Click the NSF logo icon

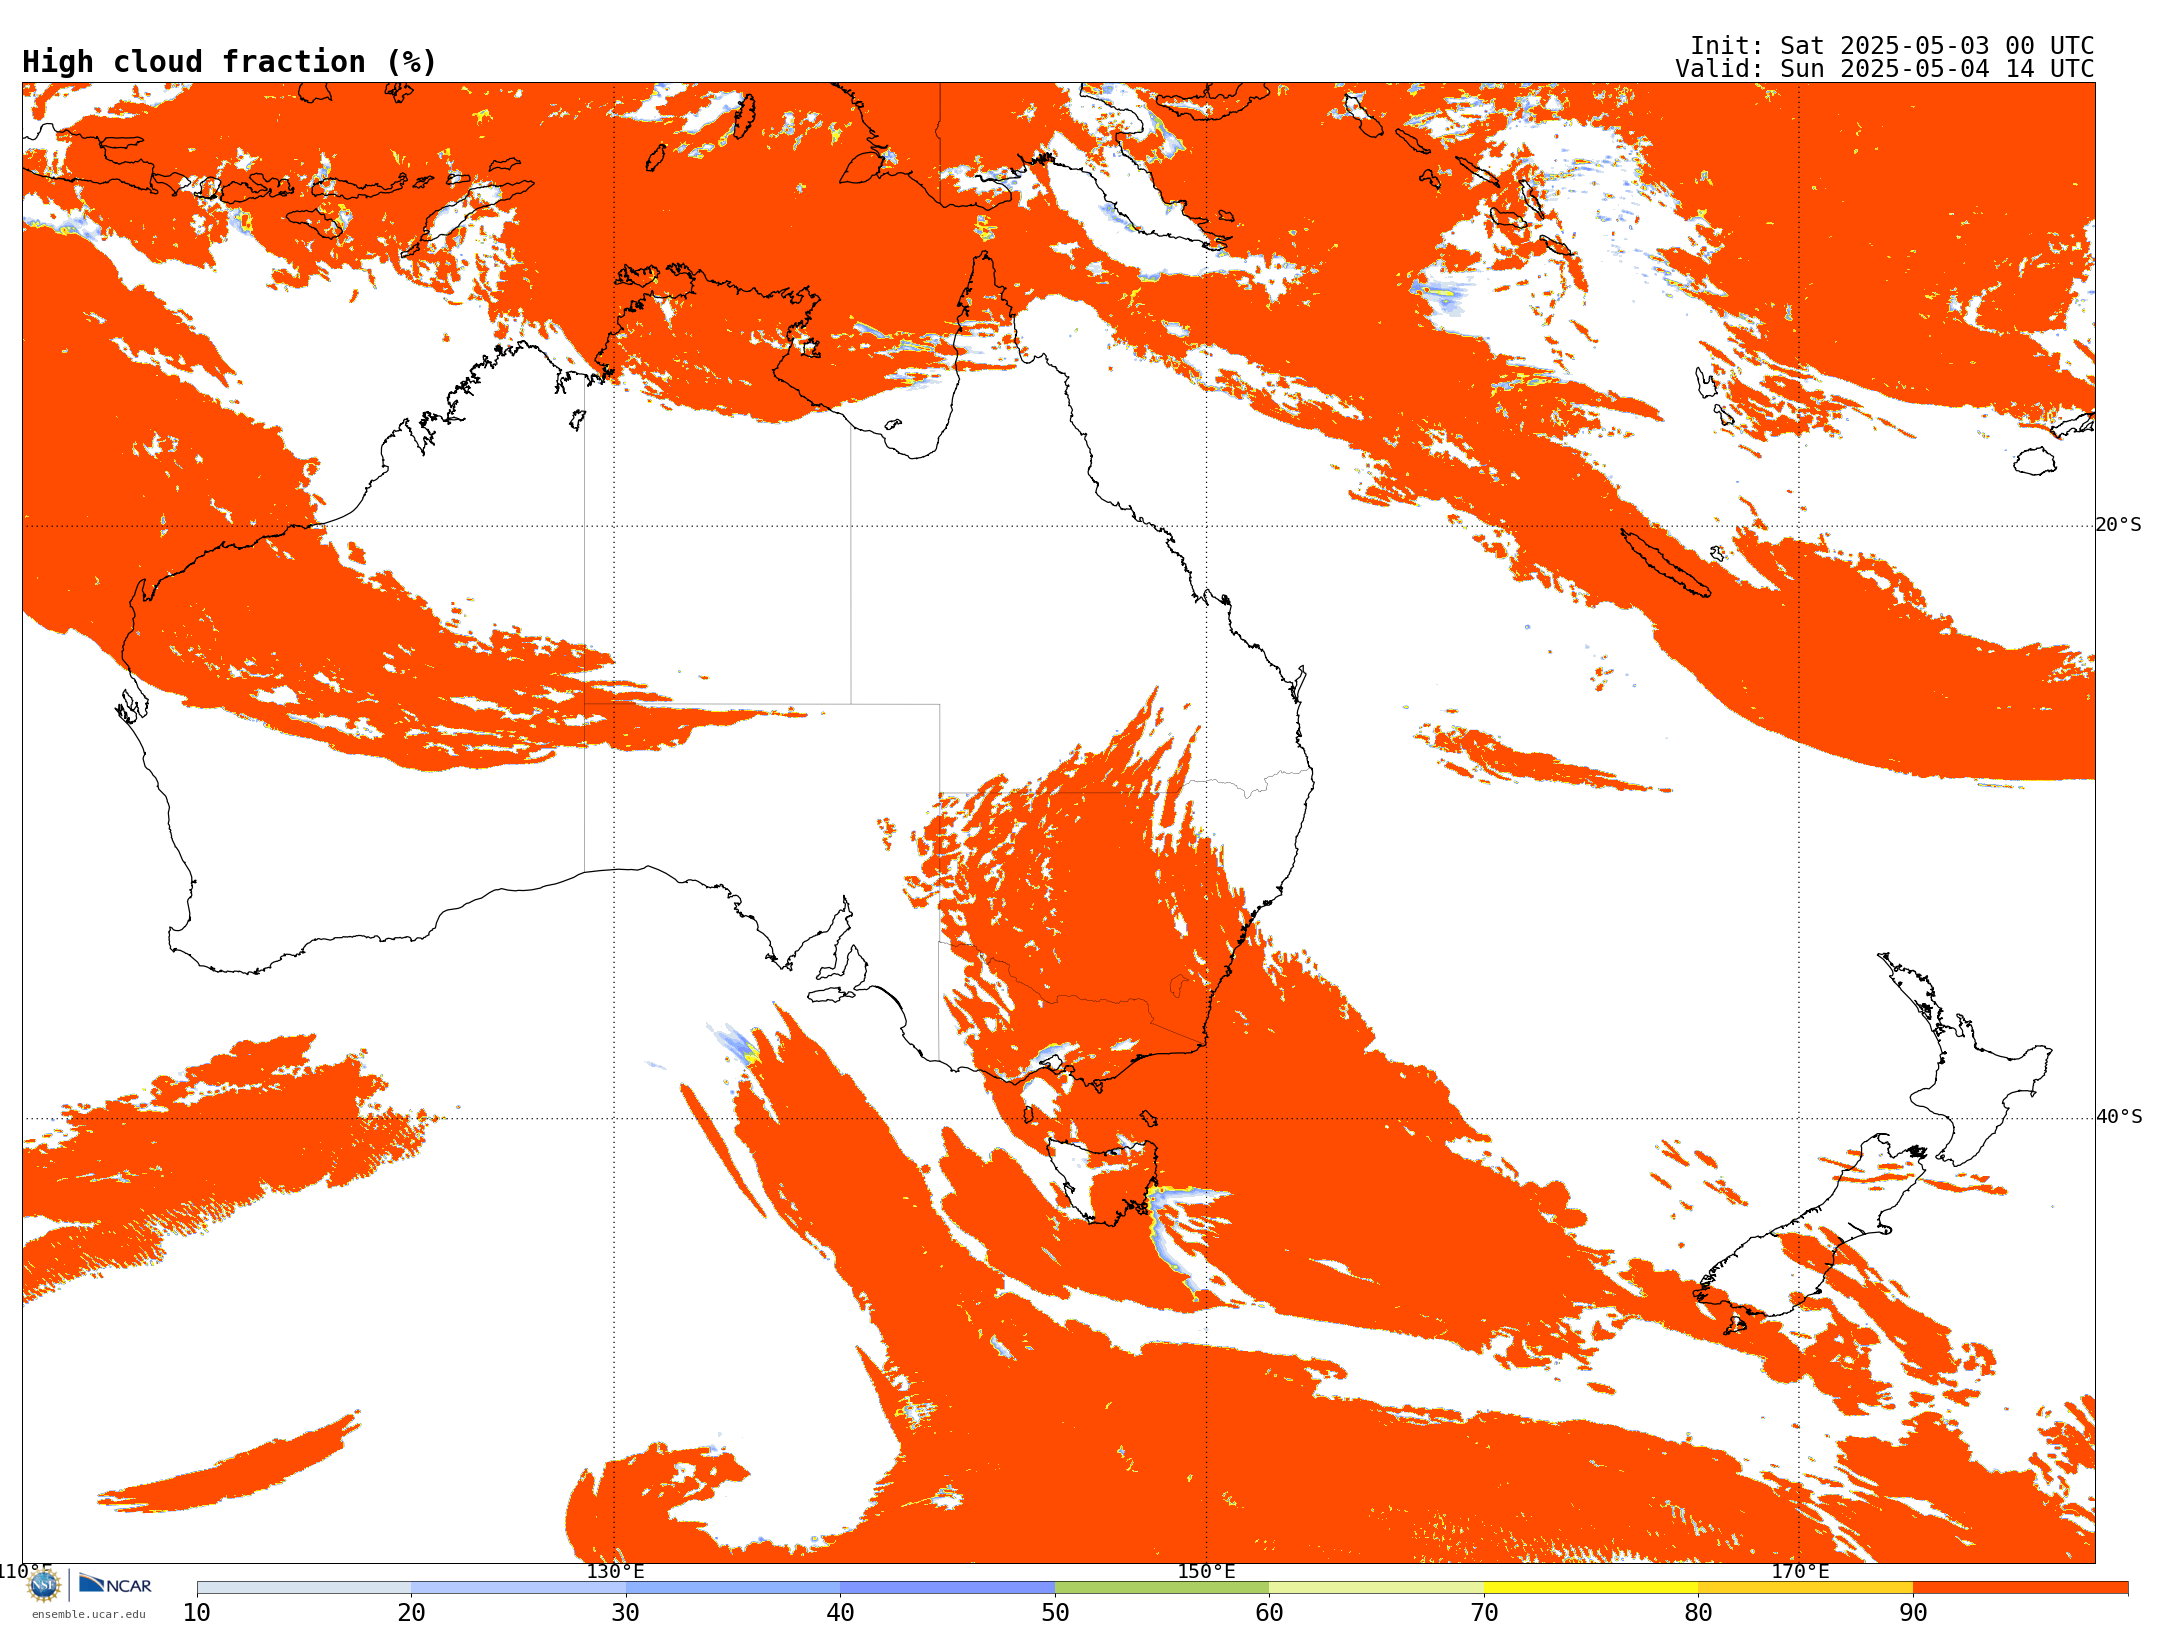click(x=44, y=1585)
